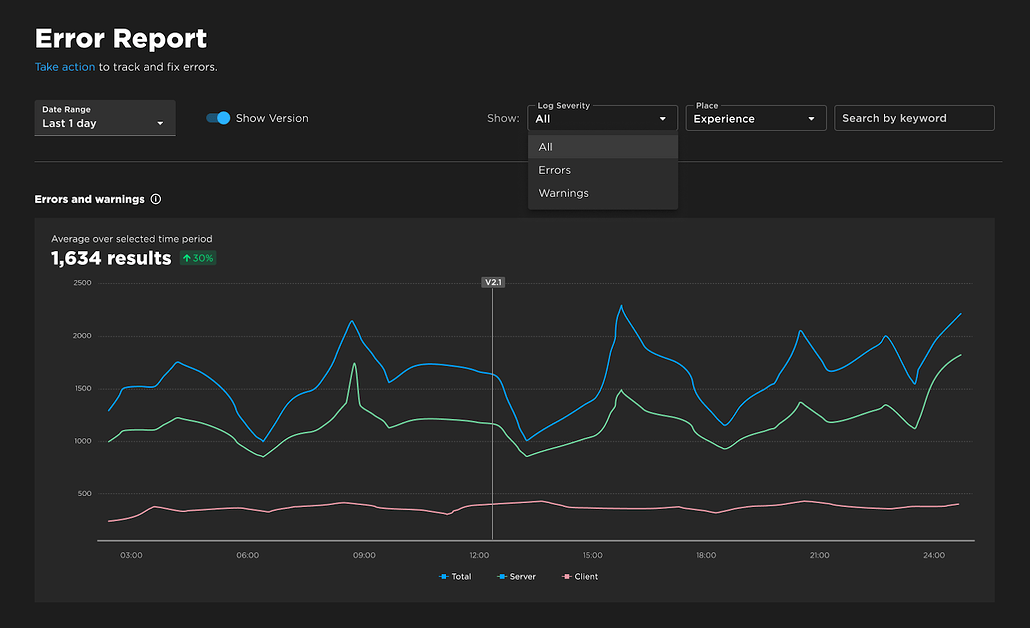1030x628 pixels.
Task: Click the info icon beside Errors and warnings
Action: pos(156,199)
